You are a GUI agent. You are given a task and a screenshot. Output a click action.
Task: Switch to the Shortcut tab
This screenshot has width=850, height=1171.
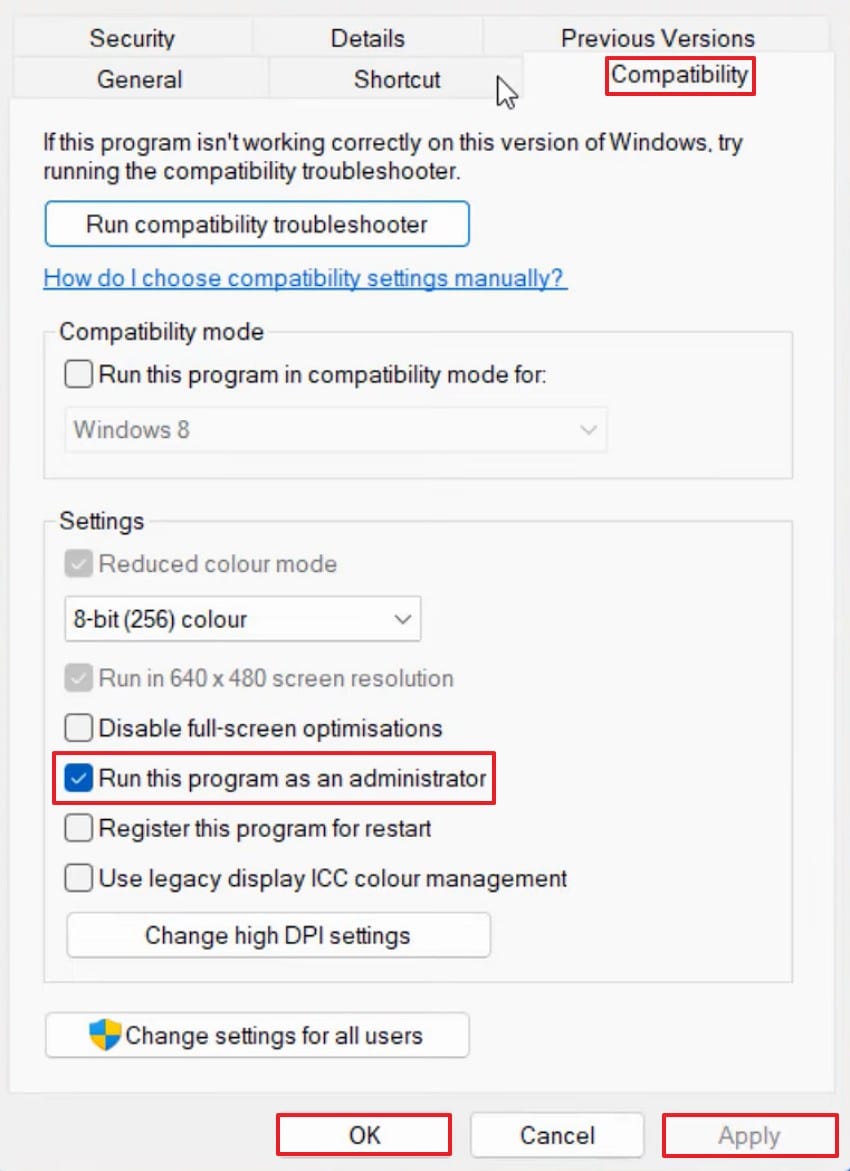[396, 79]
